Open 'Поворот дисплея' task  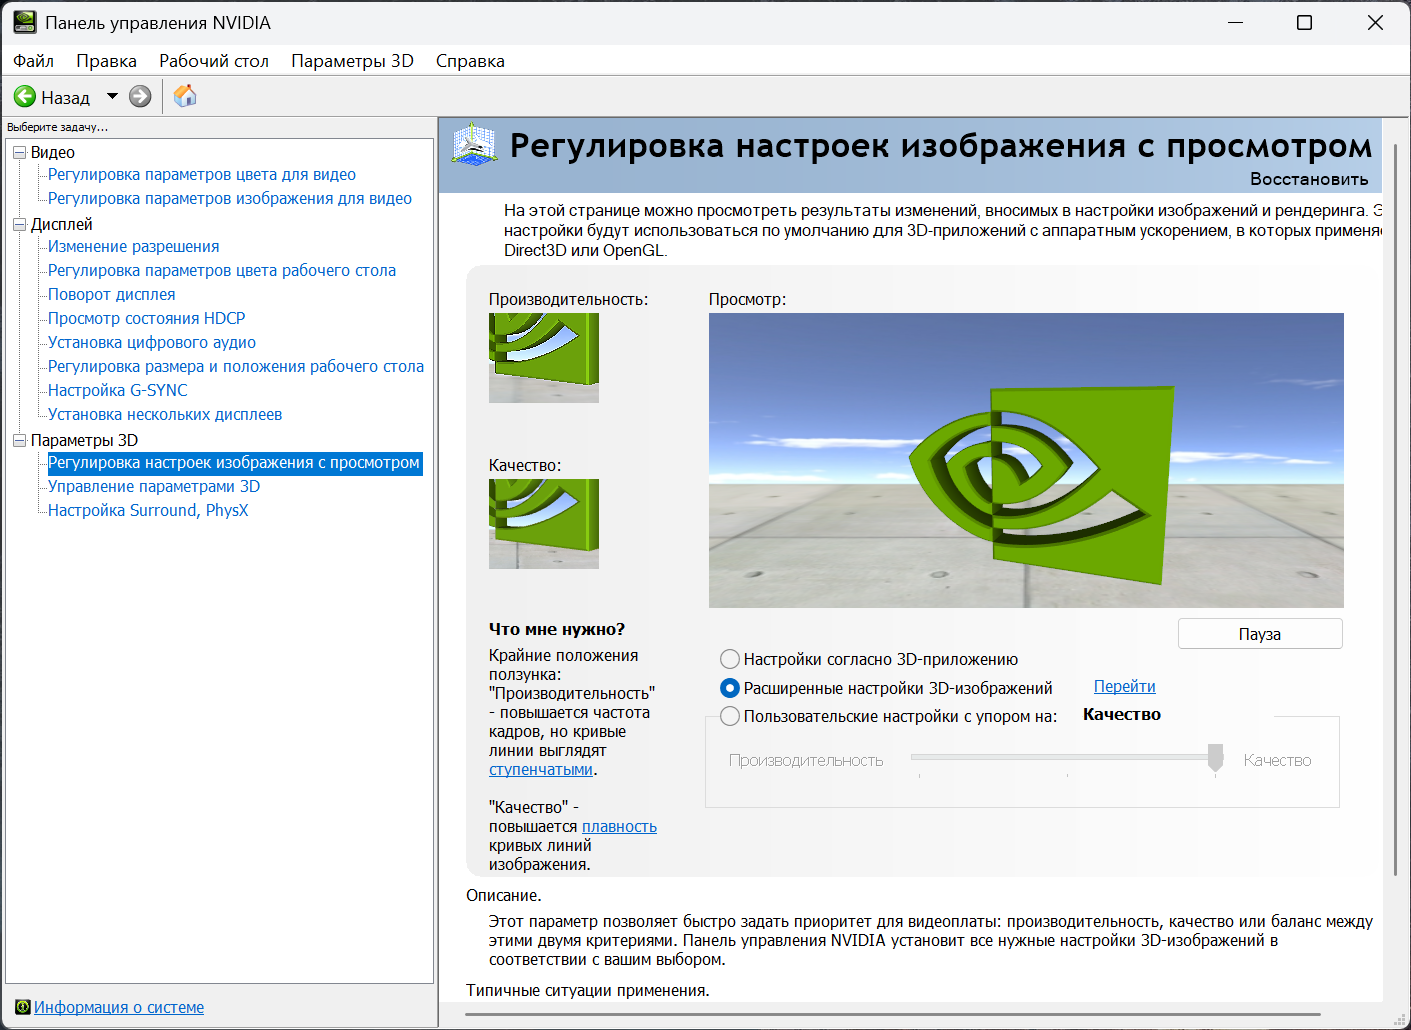click(112, 294)
